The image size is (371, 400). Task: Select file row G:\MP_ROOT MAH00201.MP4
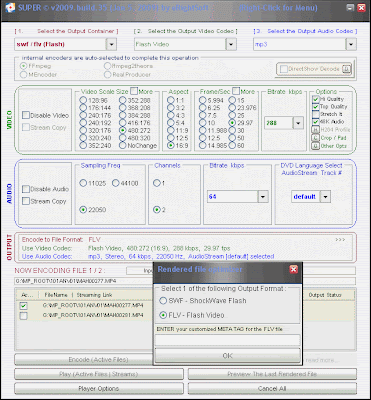coord(93,315)
